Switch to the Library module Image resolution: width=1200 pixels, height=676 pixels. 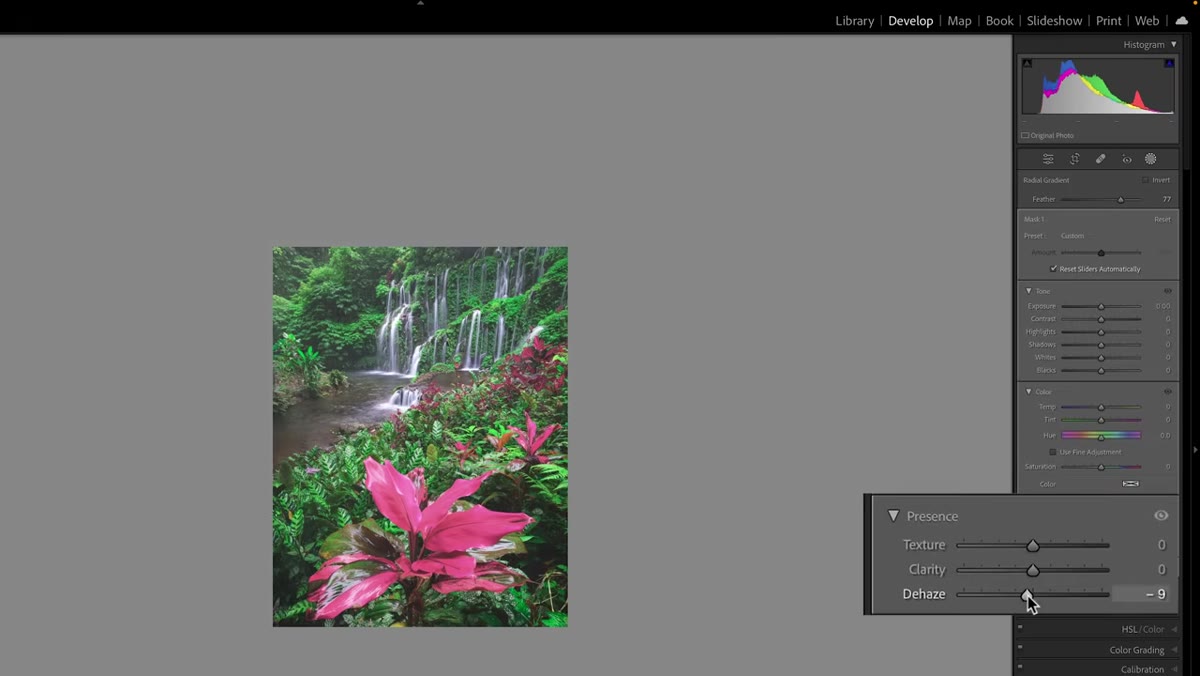[854, 20]
